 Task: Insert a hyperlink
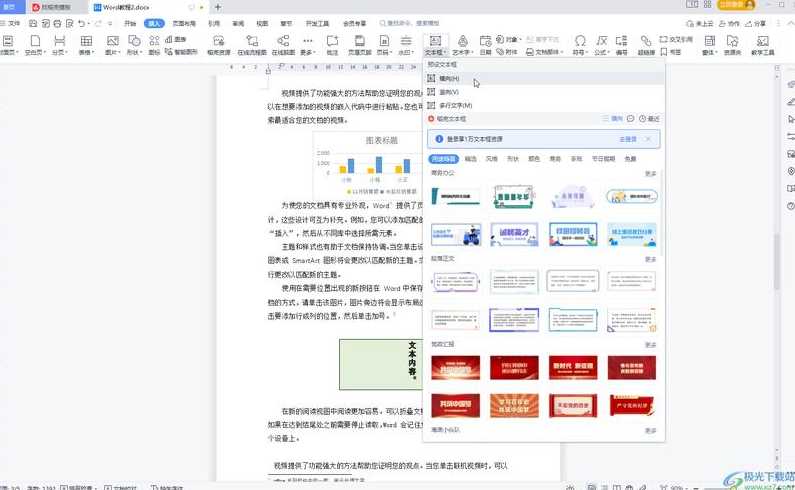(645, 45)
